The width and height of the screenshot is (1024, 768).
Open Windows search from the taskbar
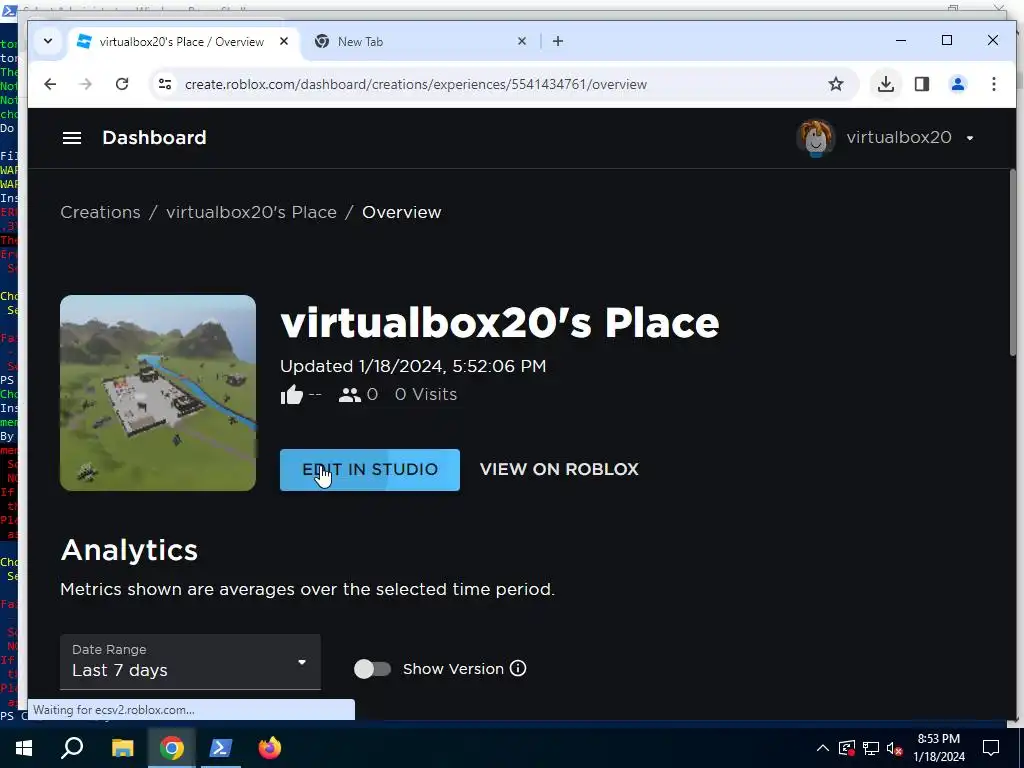pos(72,748)
